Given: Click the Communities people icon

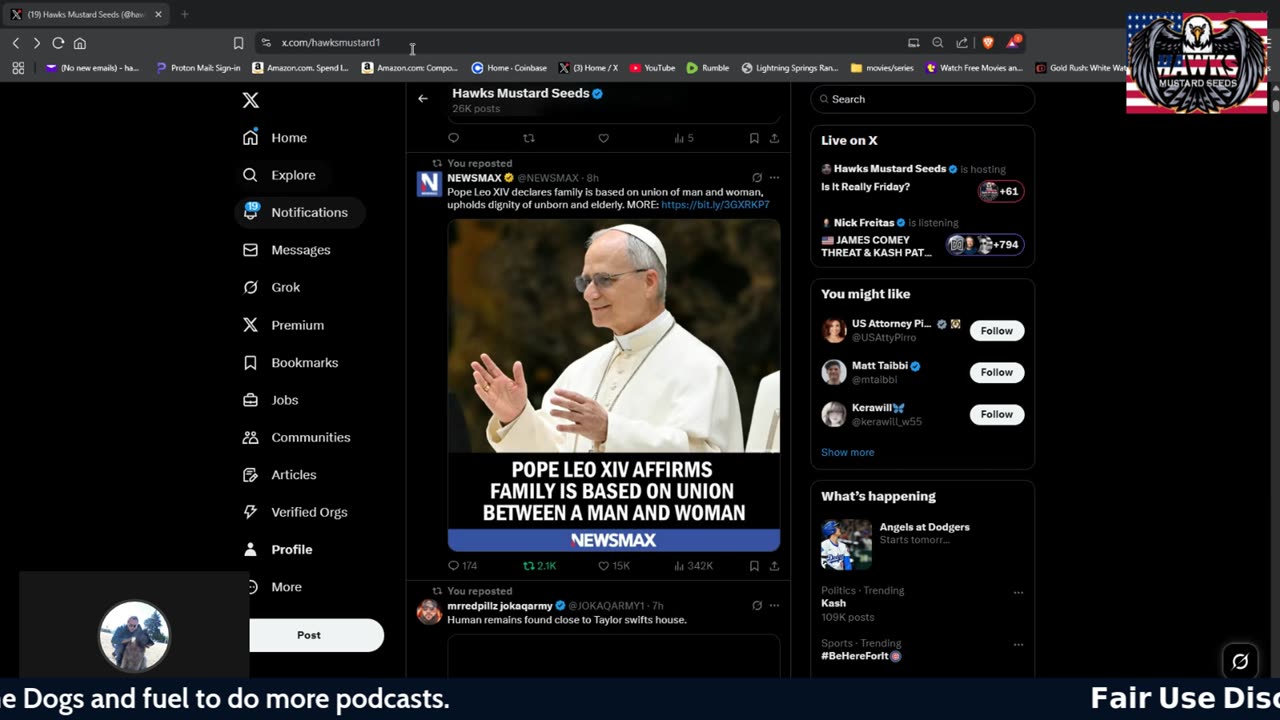Looking at the screenshot, I should pos(251,437).
